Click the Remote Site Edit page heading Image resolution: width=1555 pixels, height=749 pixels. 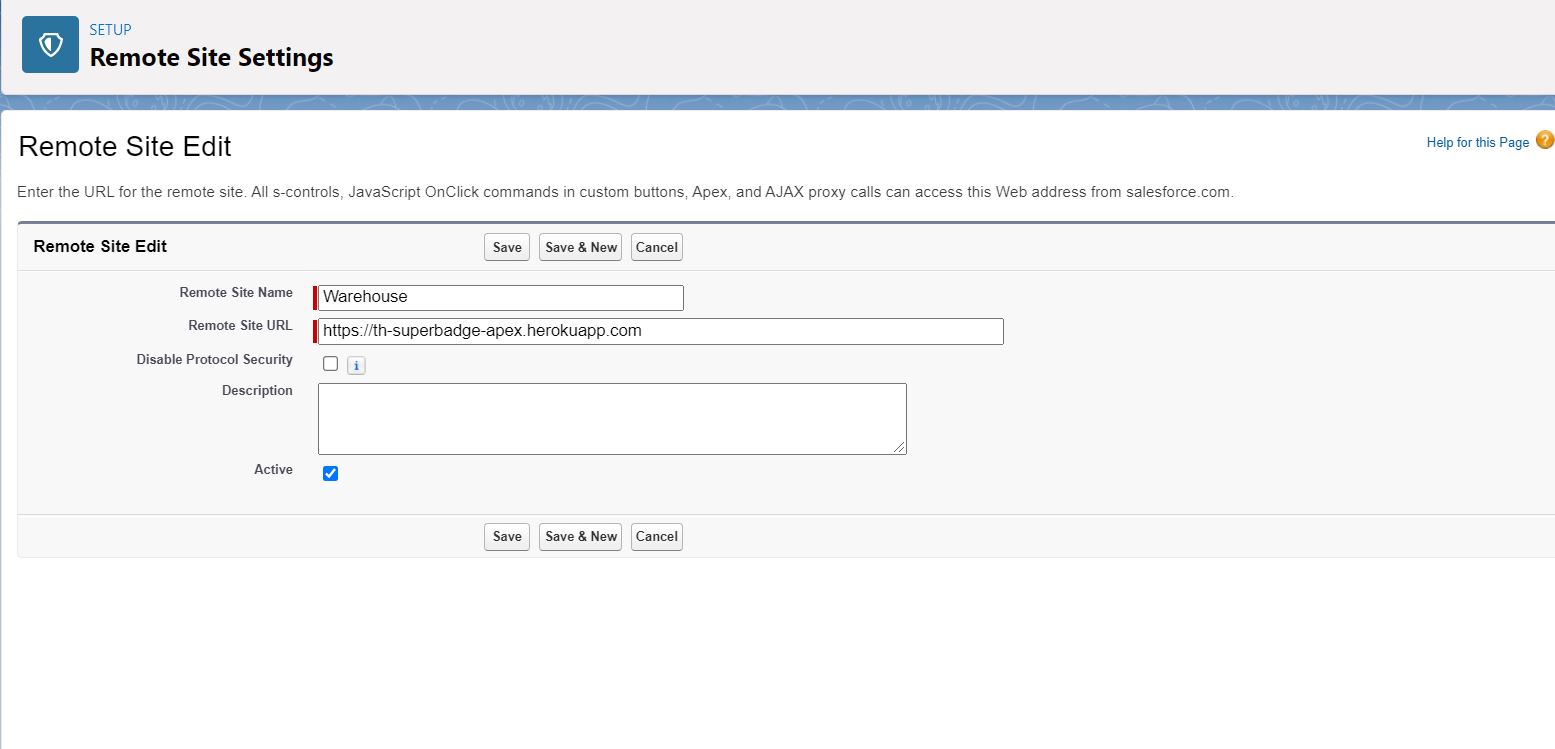(125, 147)
